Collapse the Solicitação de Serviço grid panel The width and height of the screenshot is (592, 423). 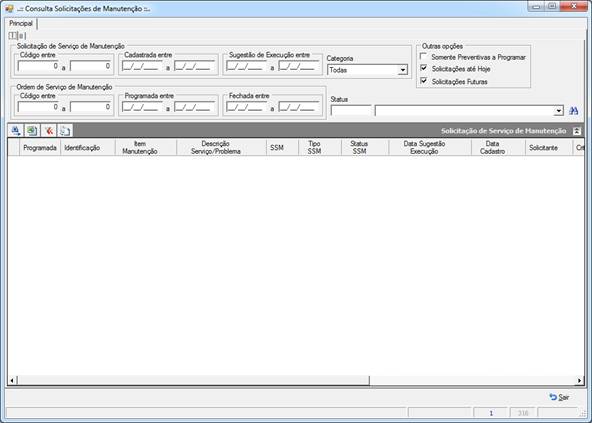(577, 131)
